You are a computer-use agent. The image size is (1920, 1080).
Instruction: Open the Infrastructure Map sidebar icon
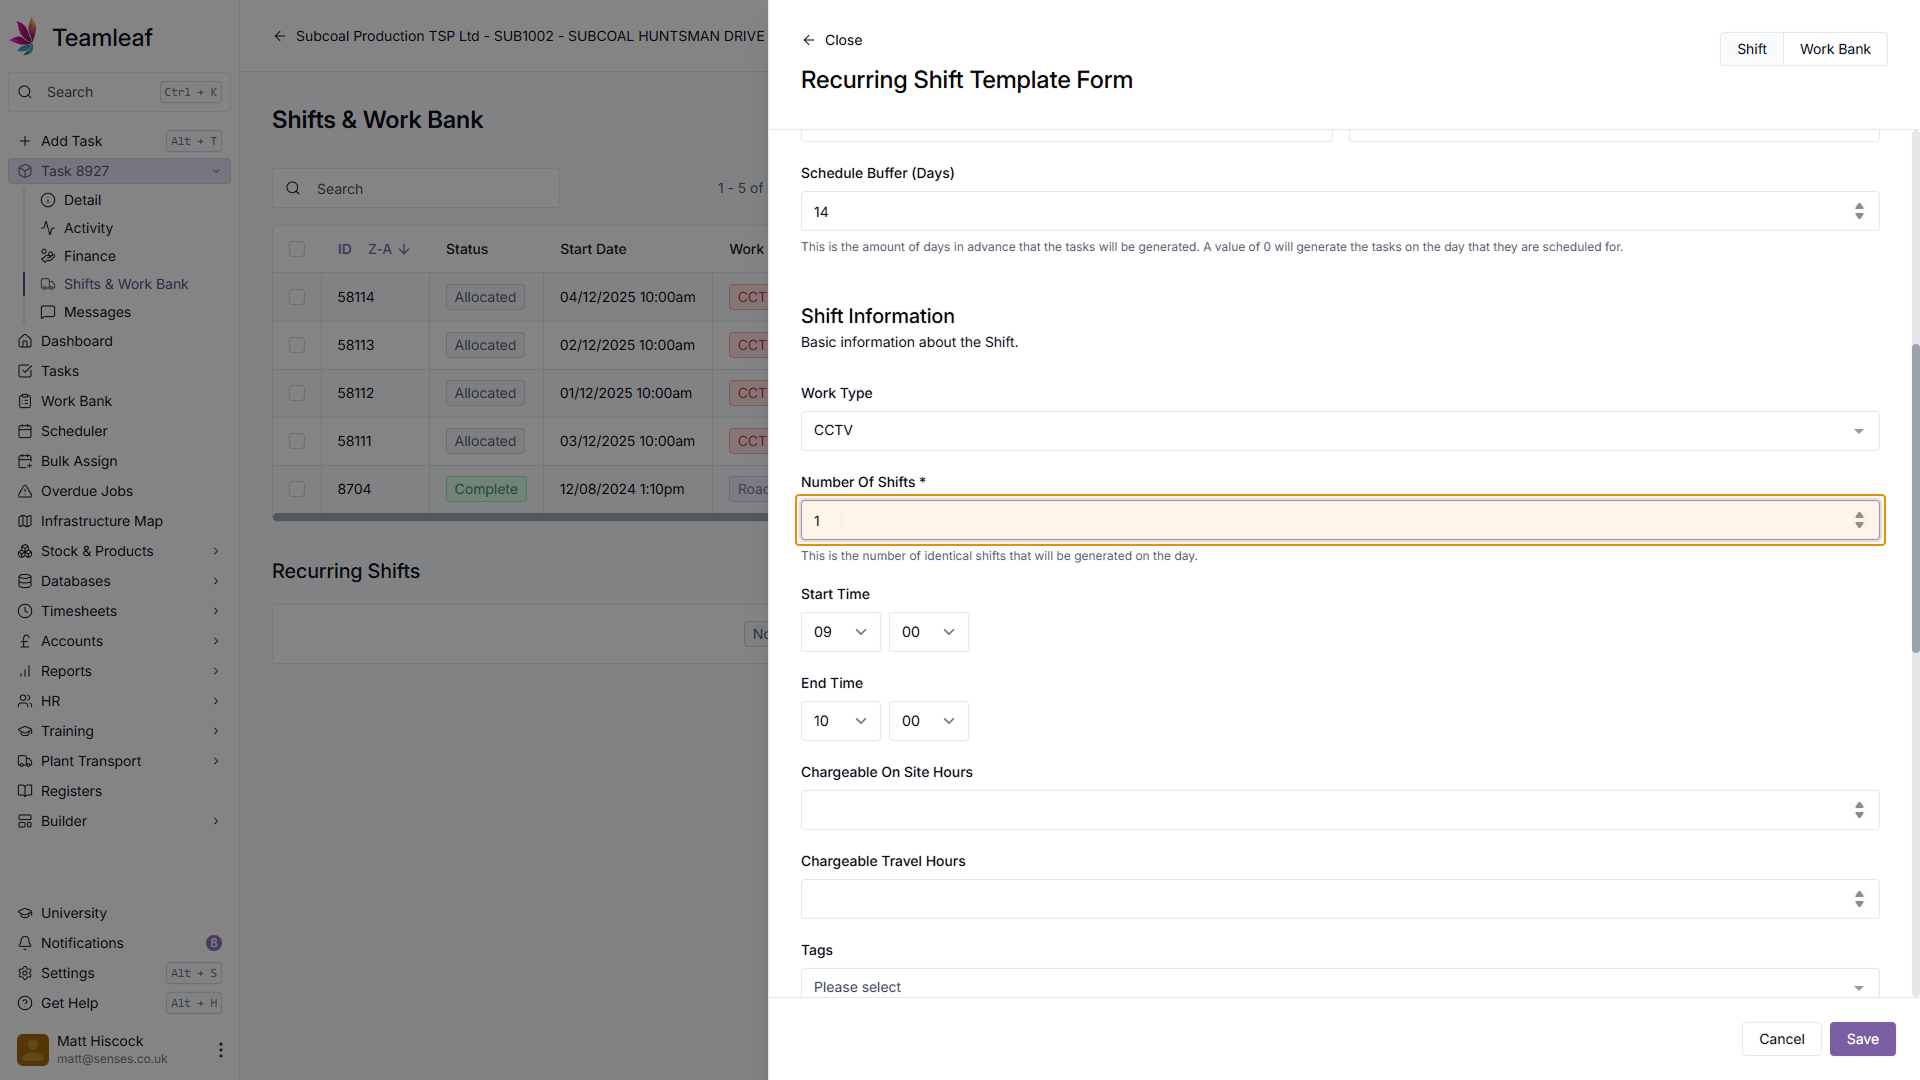[x=25, y=521]
